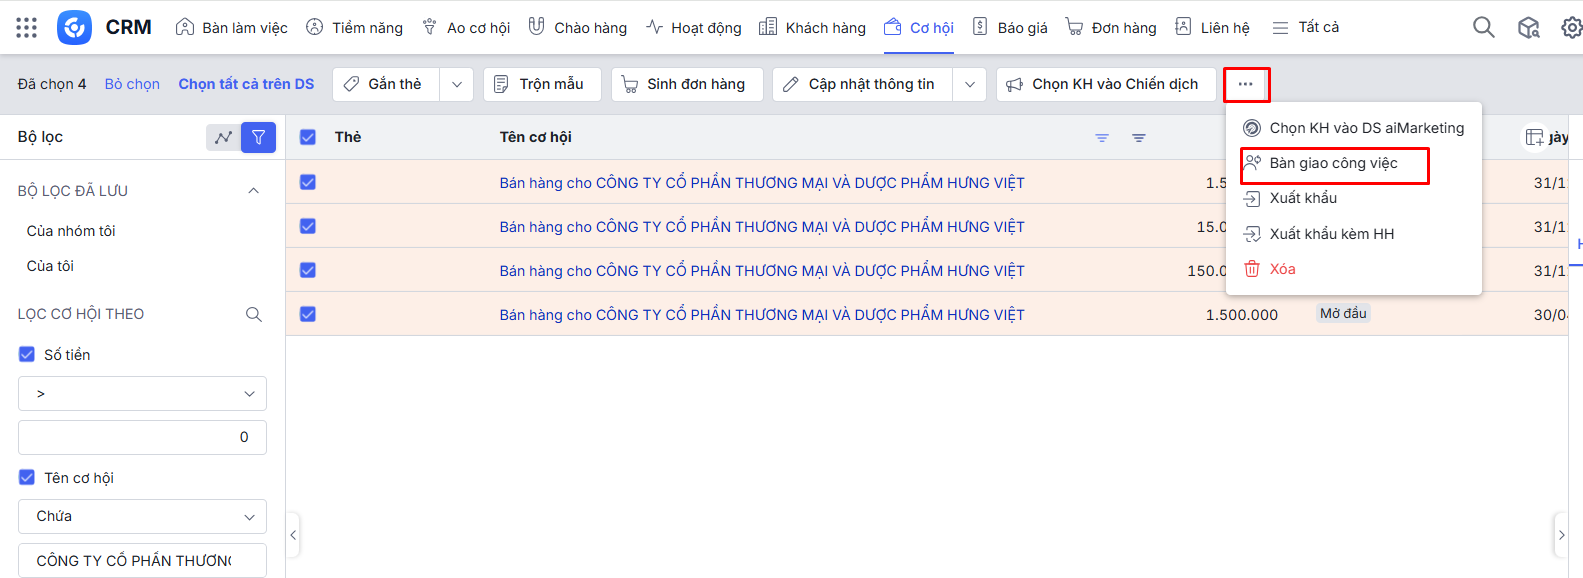Viewport: 1583px width, 578px height.
Task: Click second column filter icon in header
Action: coord(1139,138)
